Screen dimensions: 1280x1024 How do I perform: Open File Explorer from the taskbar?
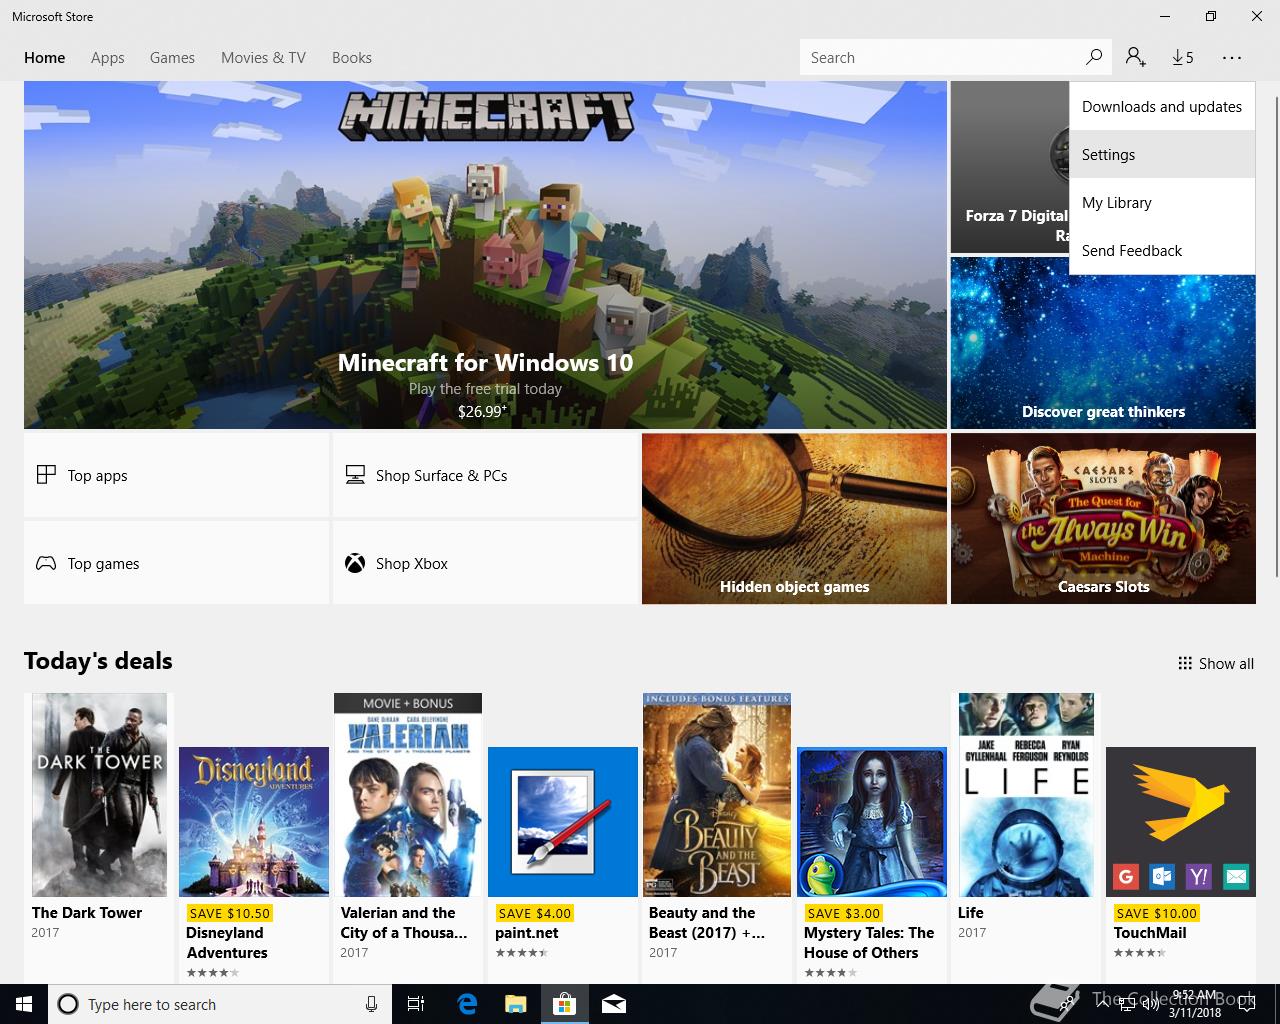click(515, 1004)
